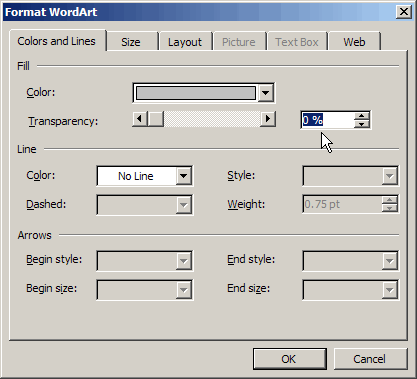Click the Transparency percentage input field

tap(328, 120)
